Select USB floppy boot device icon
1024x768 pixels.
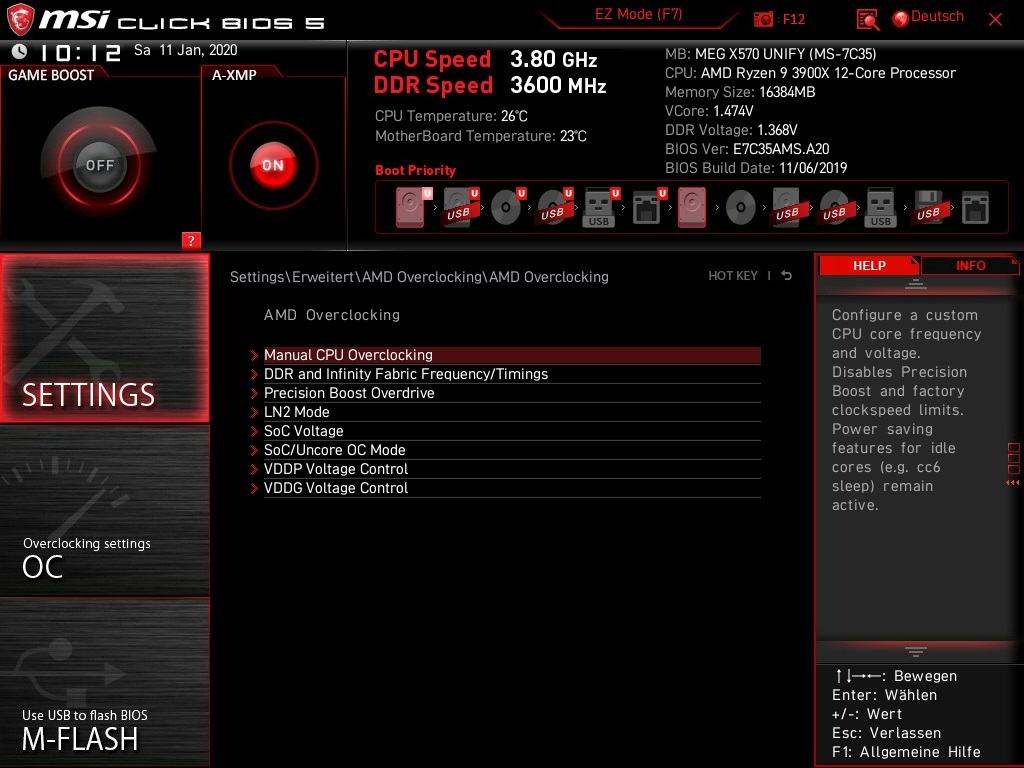(x=928, y=207)
